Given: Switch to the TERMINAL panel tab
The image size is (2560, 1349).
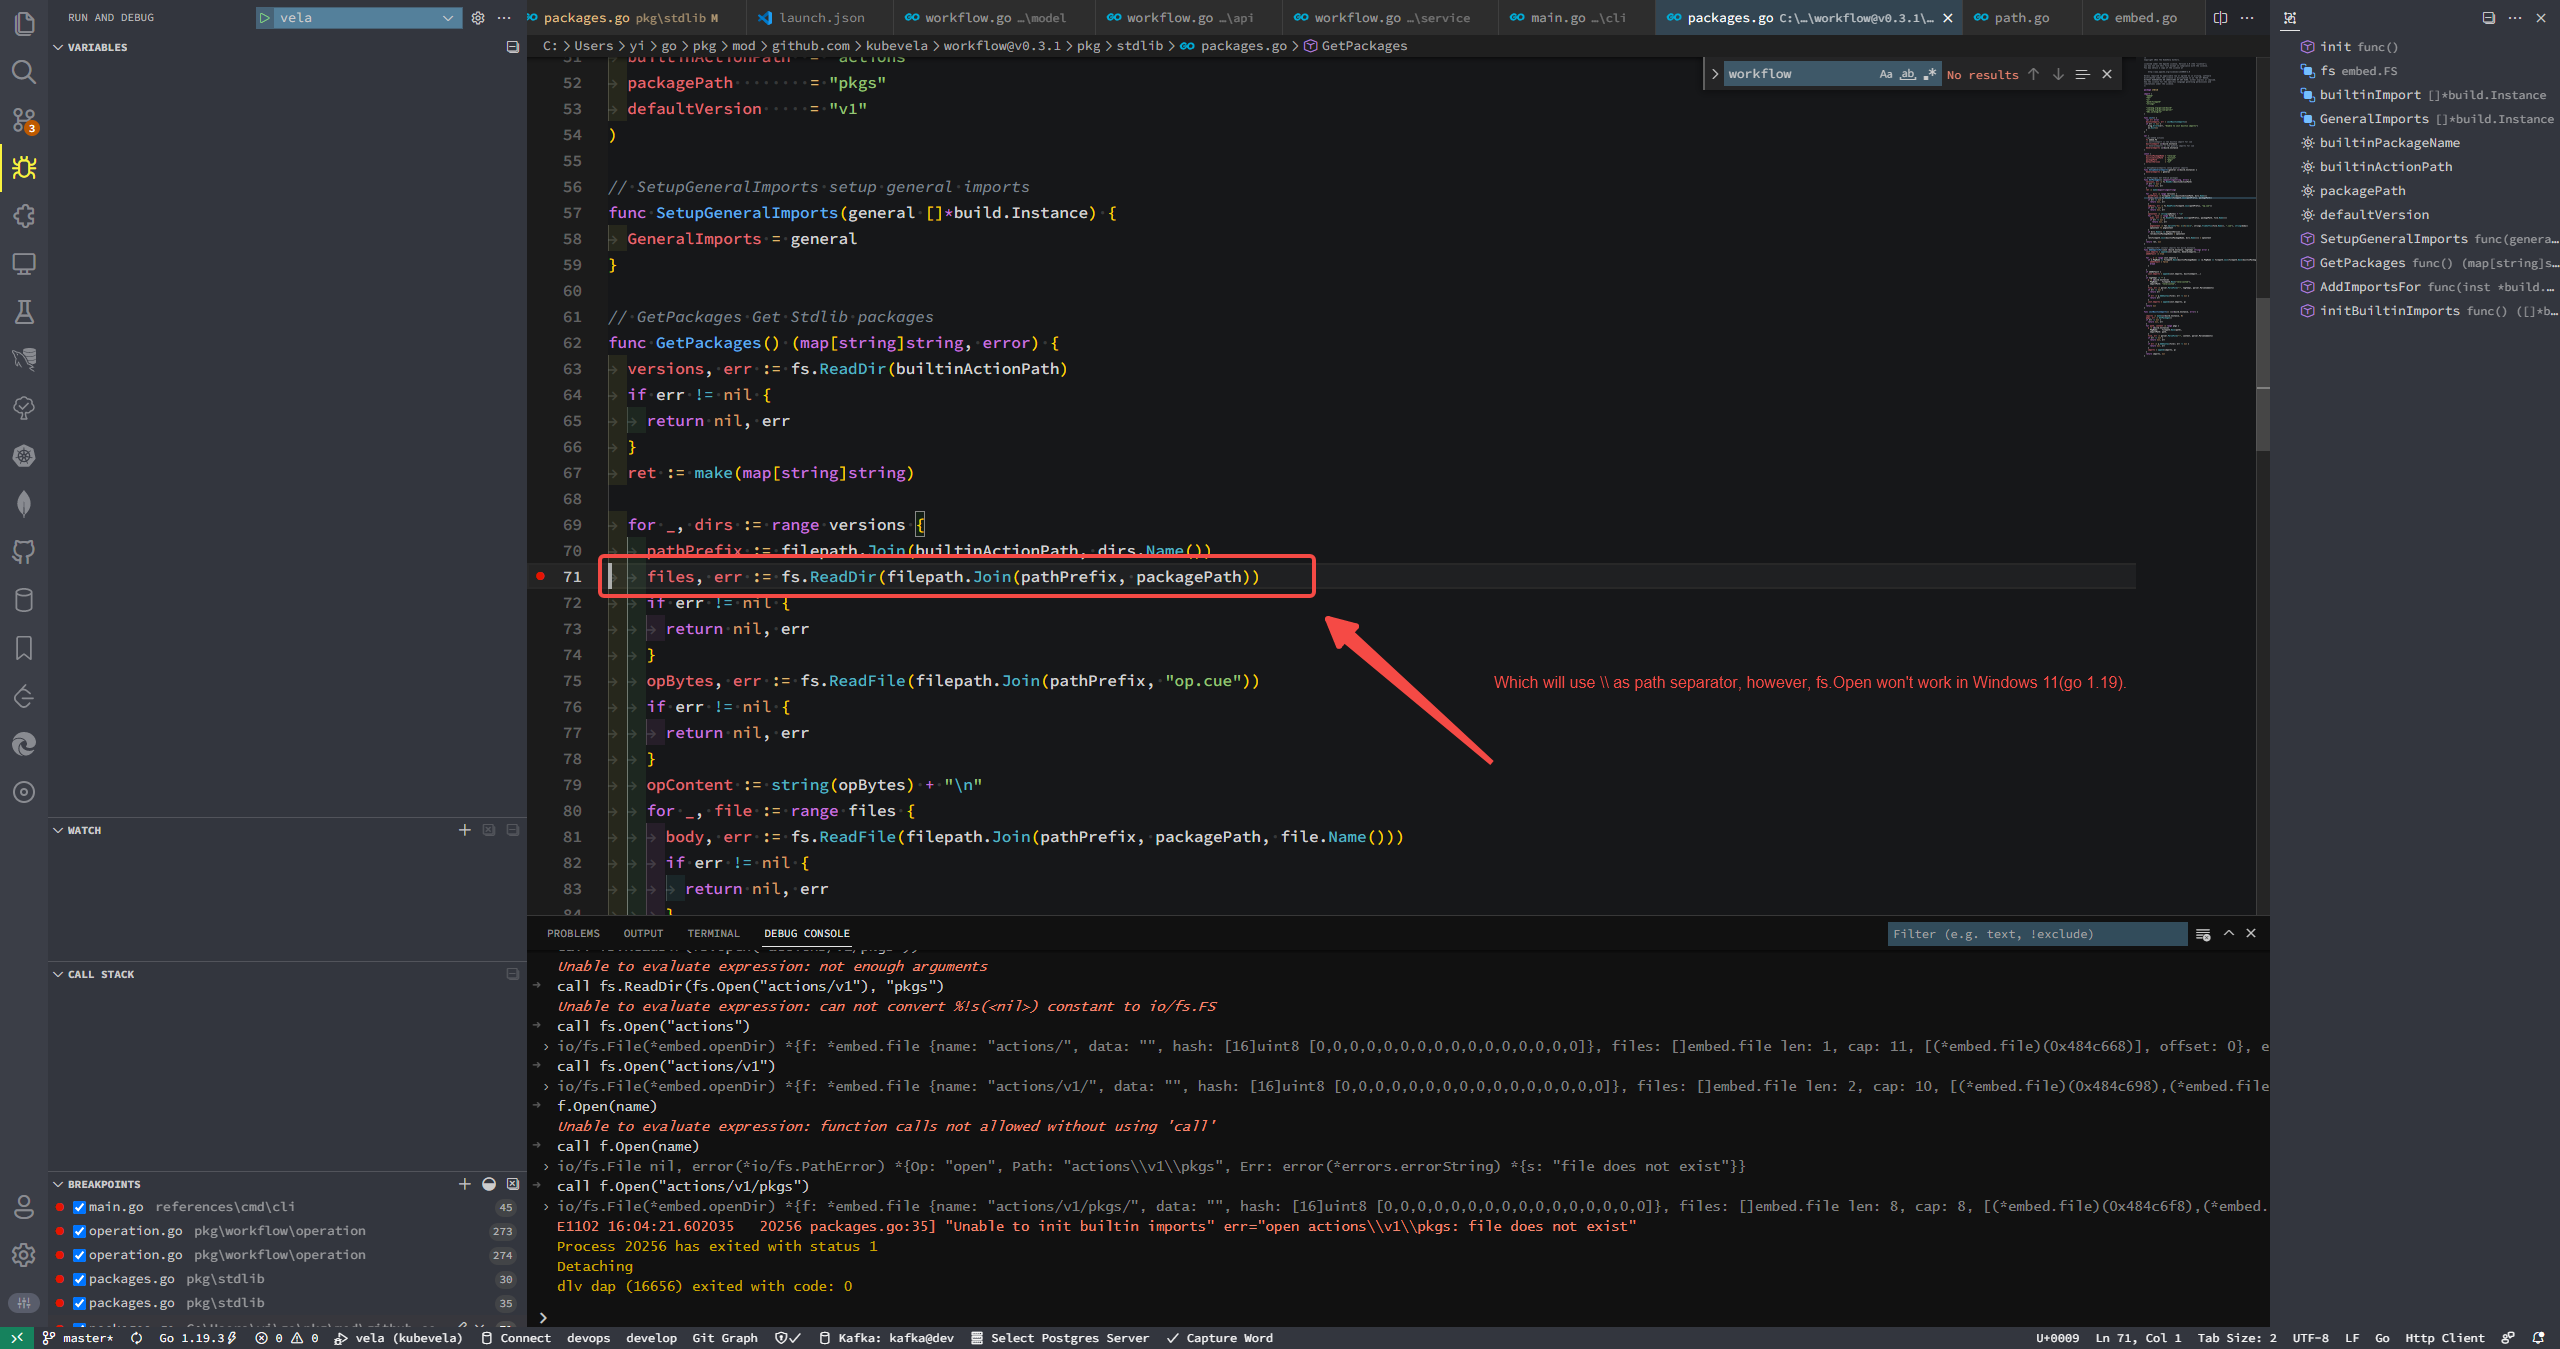Looking at the screenshot, I should [x=712, y=933].
